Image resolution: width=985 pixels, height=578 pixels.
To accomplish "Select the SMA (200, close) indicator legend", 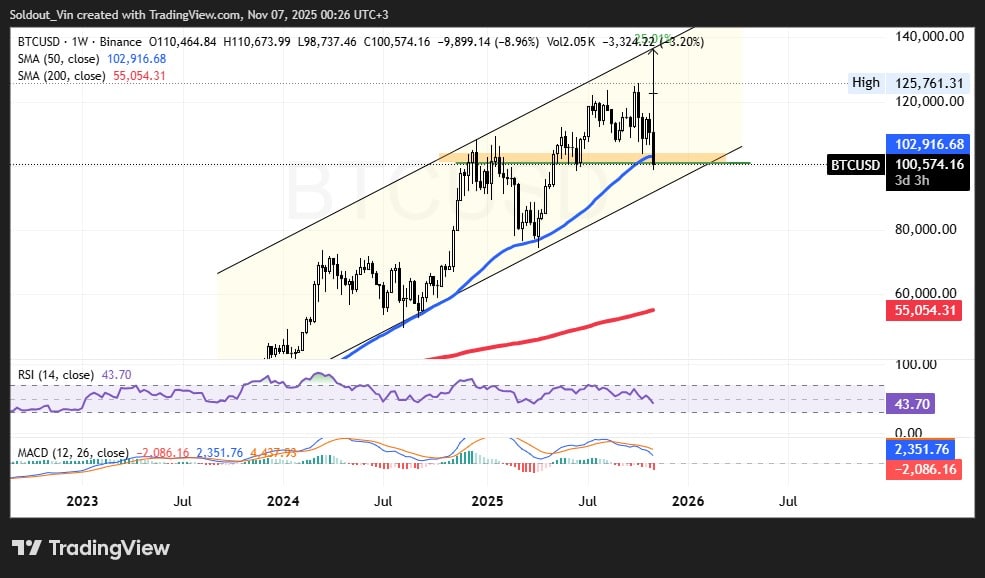I will [x=61, y=76].
